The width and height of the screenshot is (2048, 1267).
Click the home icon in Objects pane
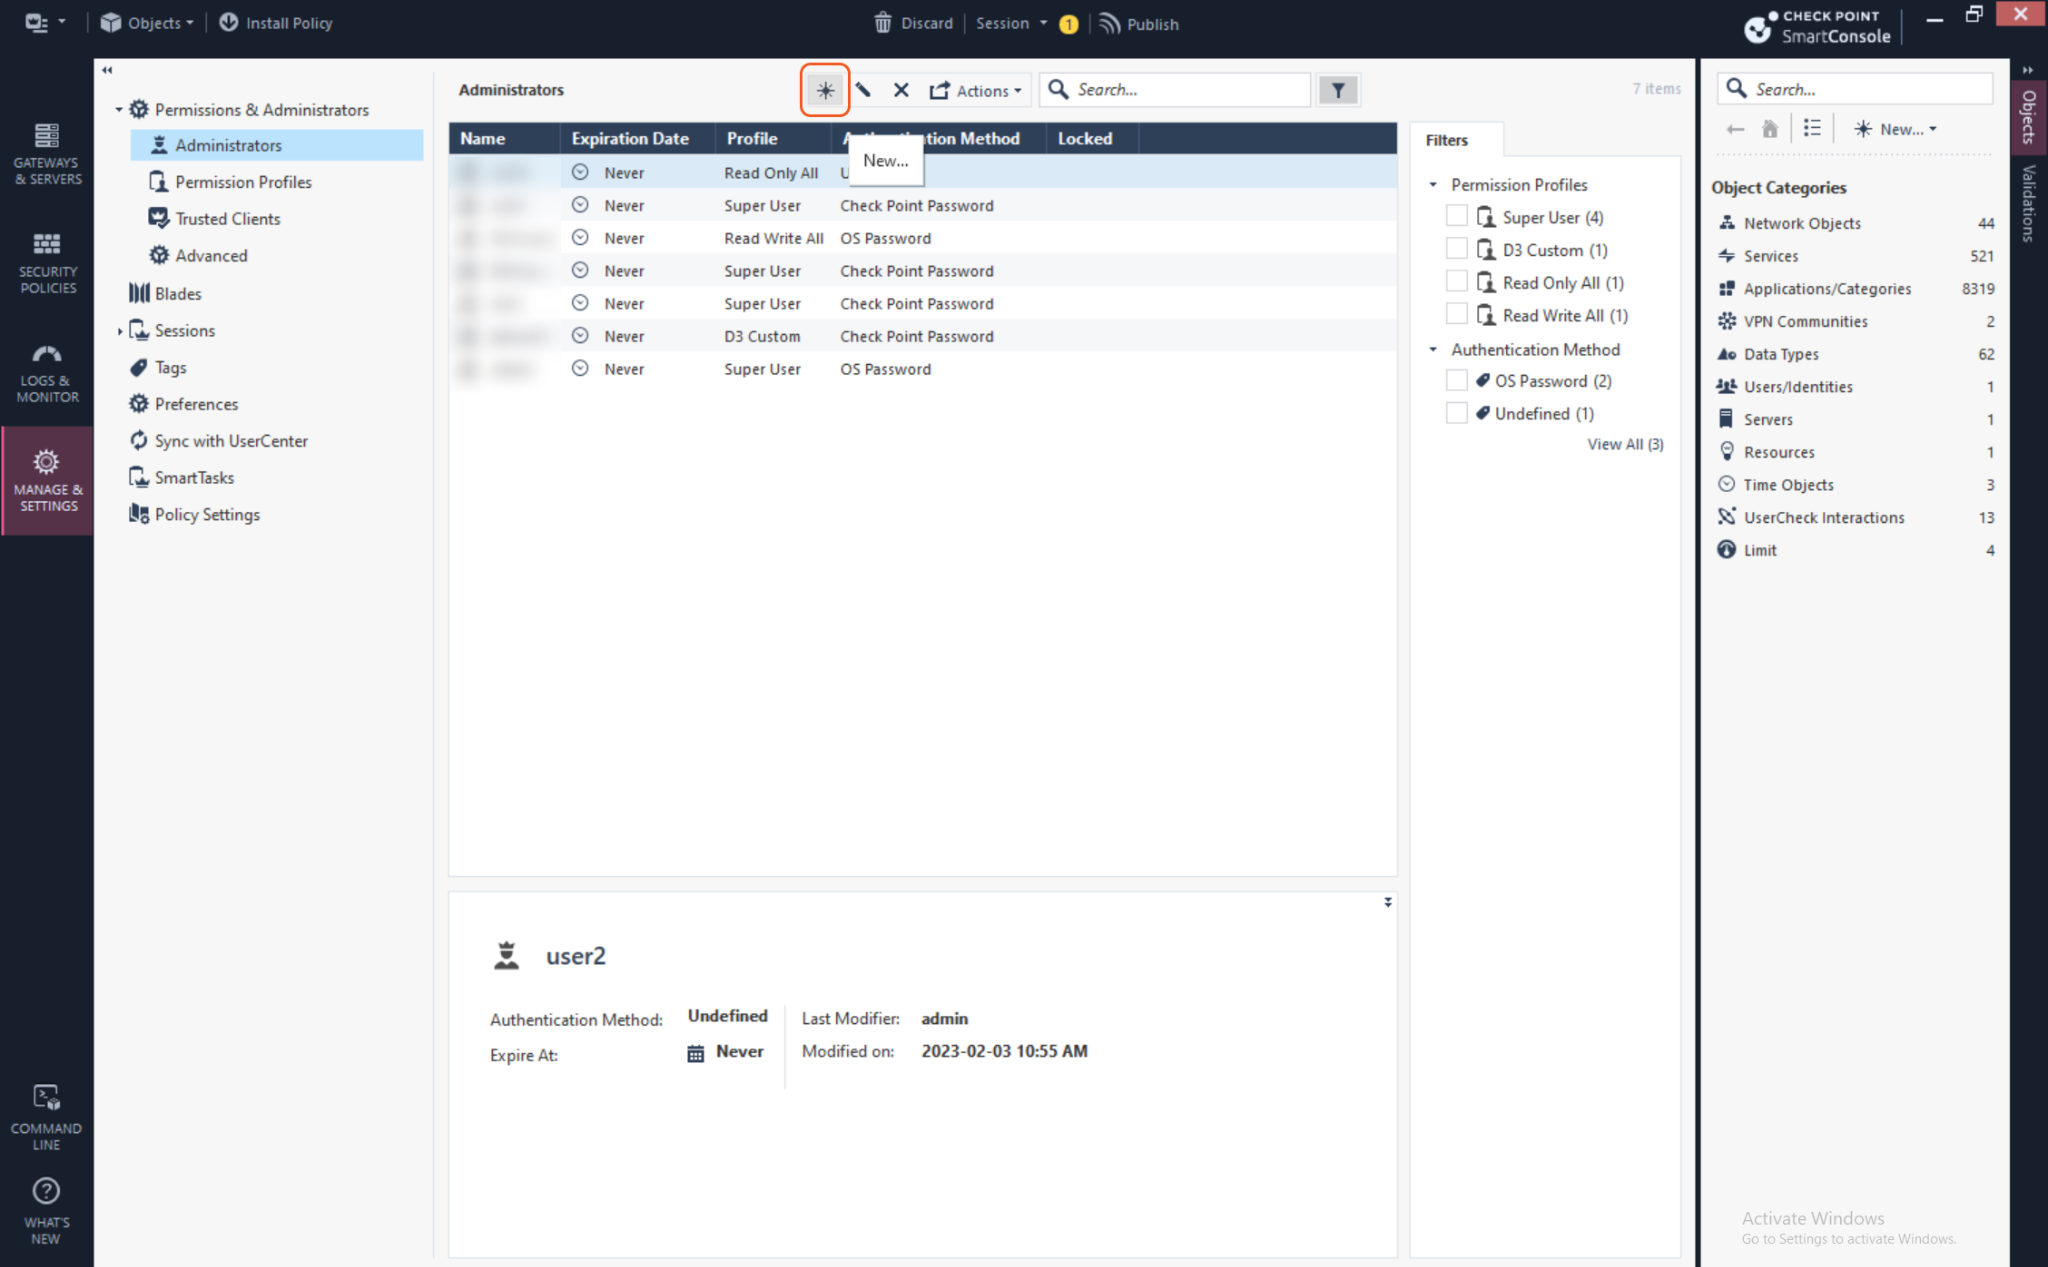(x=1769, y=129)
